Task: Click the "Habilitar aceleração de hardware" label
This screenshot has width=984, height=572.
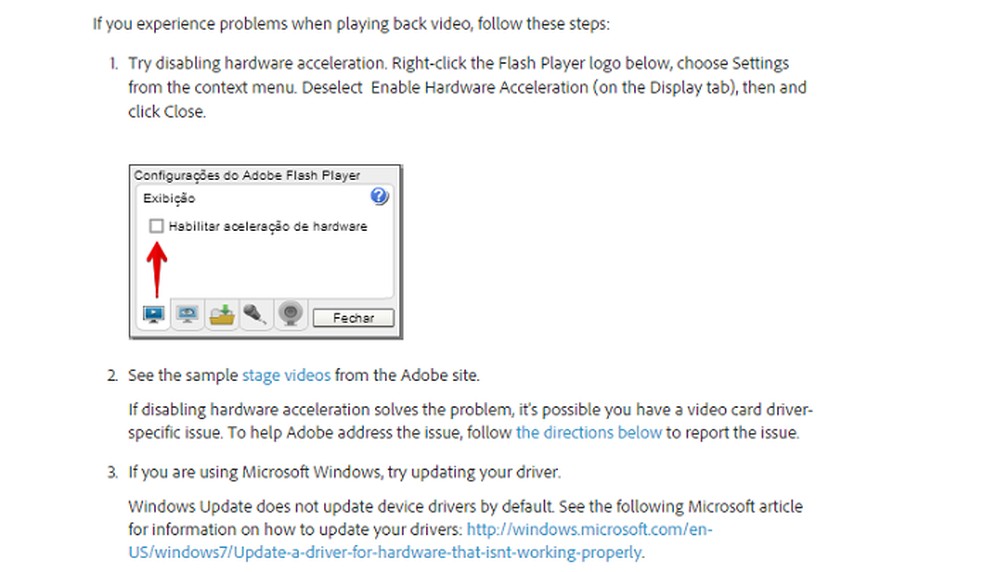Action: [268, 227]
